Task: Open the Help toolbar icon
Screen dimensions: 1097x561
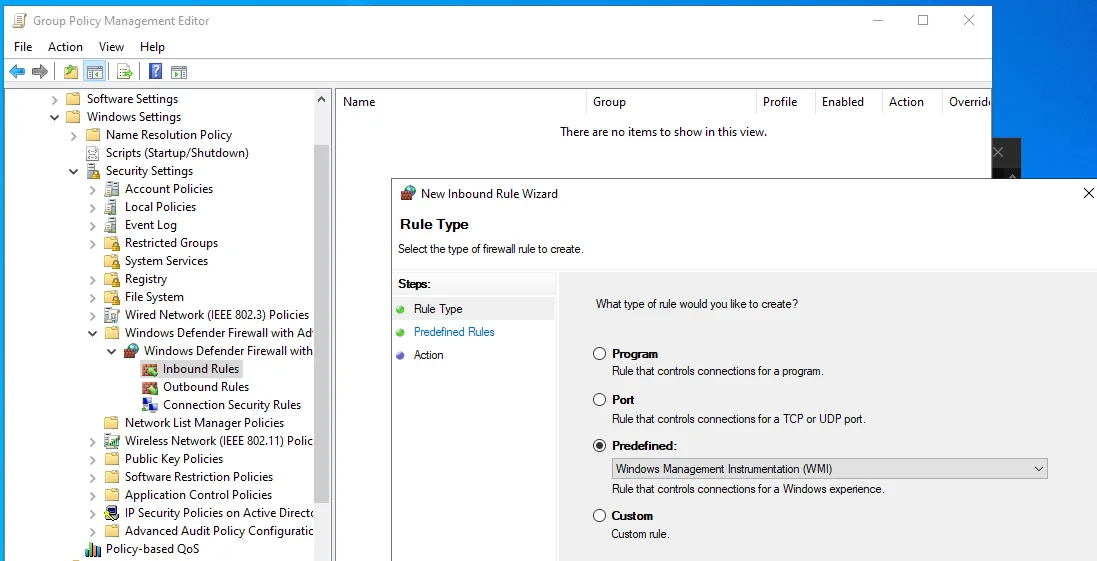Action: coord(155,71)
